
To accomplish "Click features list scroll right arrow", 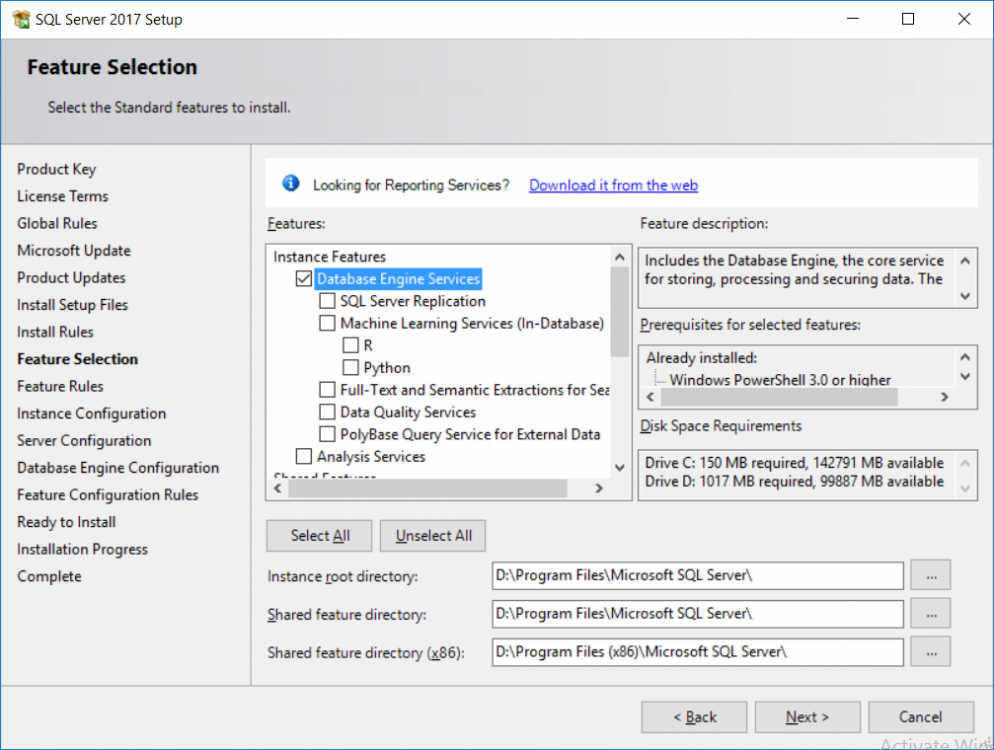I will click(599, 488).
